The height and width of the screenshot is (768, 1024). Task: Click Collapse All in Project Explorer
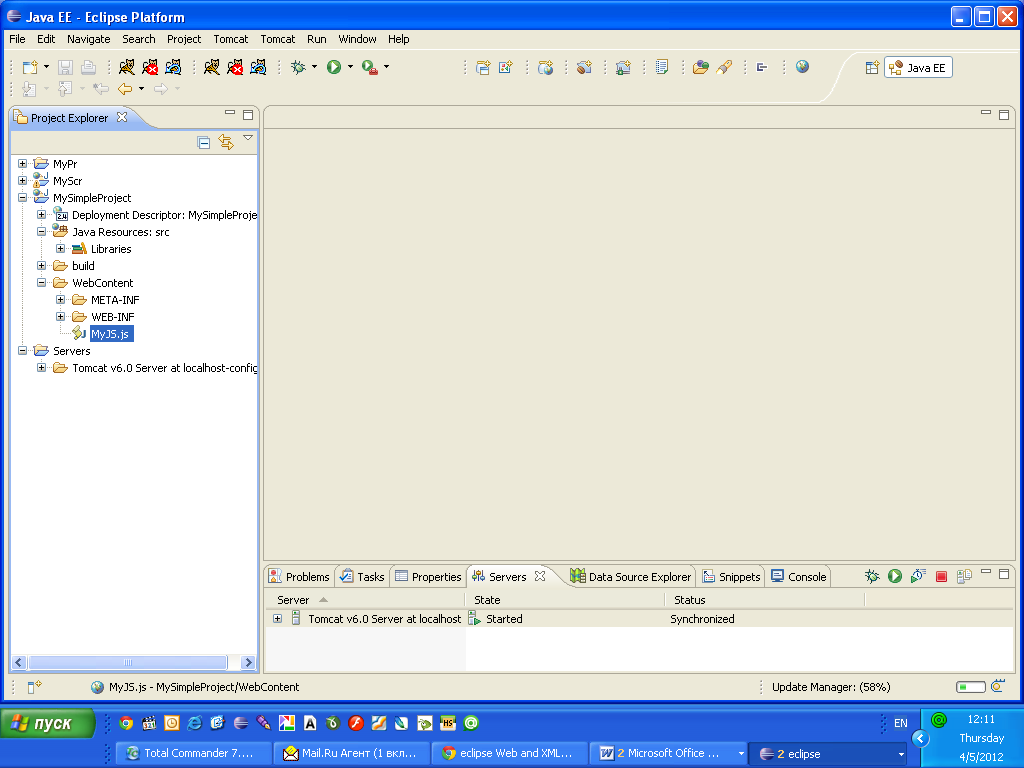click(x=204, y=142)
